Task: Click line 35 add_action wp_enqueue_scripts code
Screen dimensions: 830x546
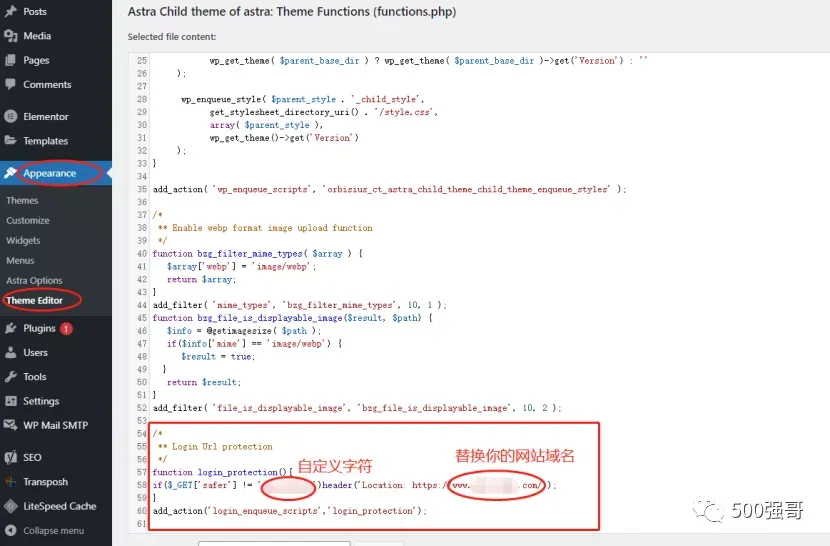Action: point(390,189)
